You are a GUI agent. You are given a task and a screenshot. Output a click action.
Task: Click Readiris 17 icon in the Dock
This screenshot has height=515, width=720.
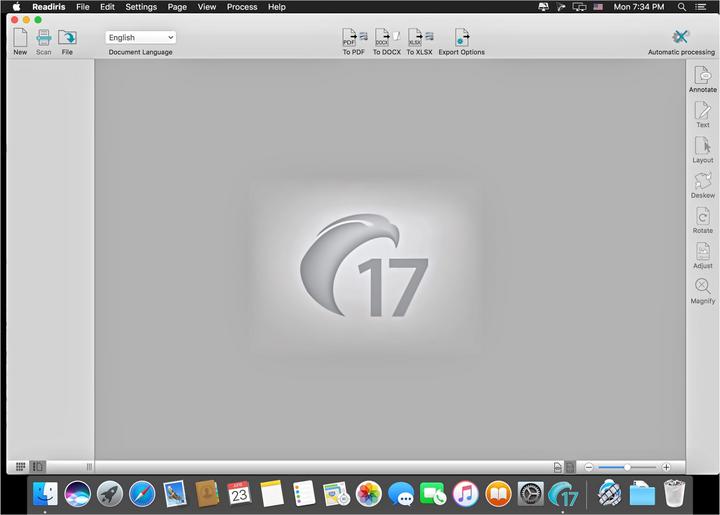point(563,494)
